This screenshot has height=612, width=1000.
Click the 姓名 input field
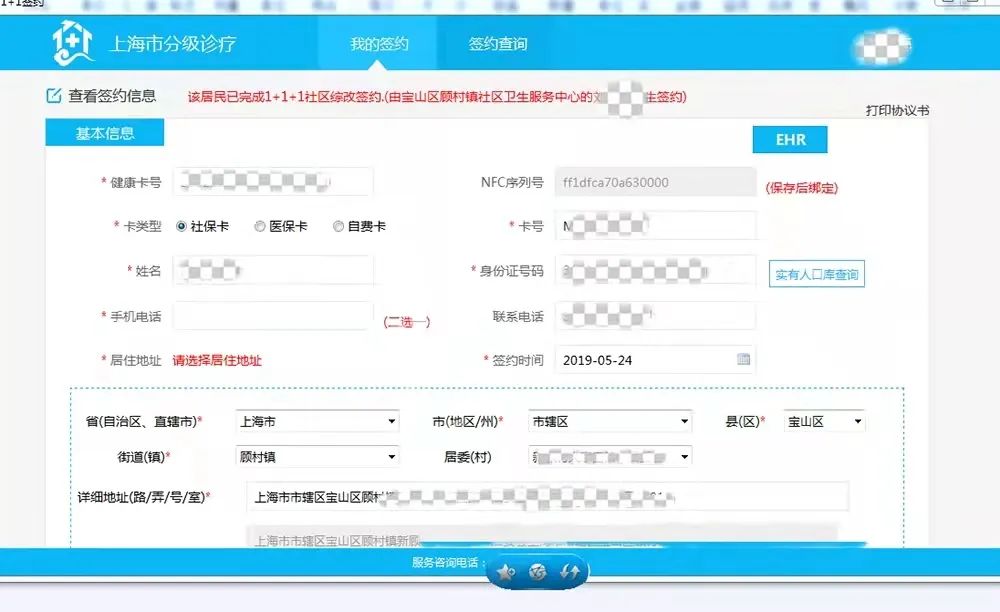(x=273, y=270)
